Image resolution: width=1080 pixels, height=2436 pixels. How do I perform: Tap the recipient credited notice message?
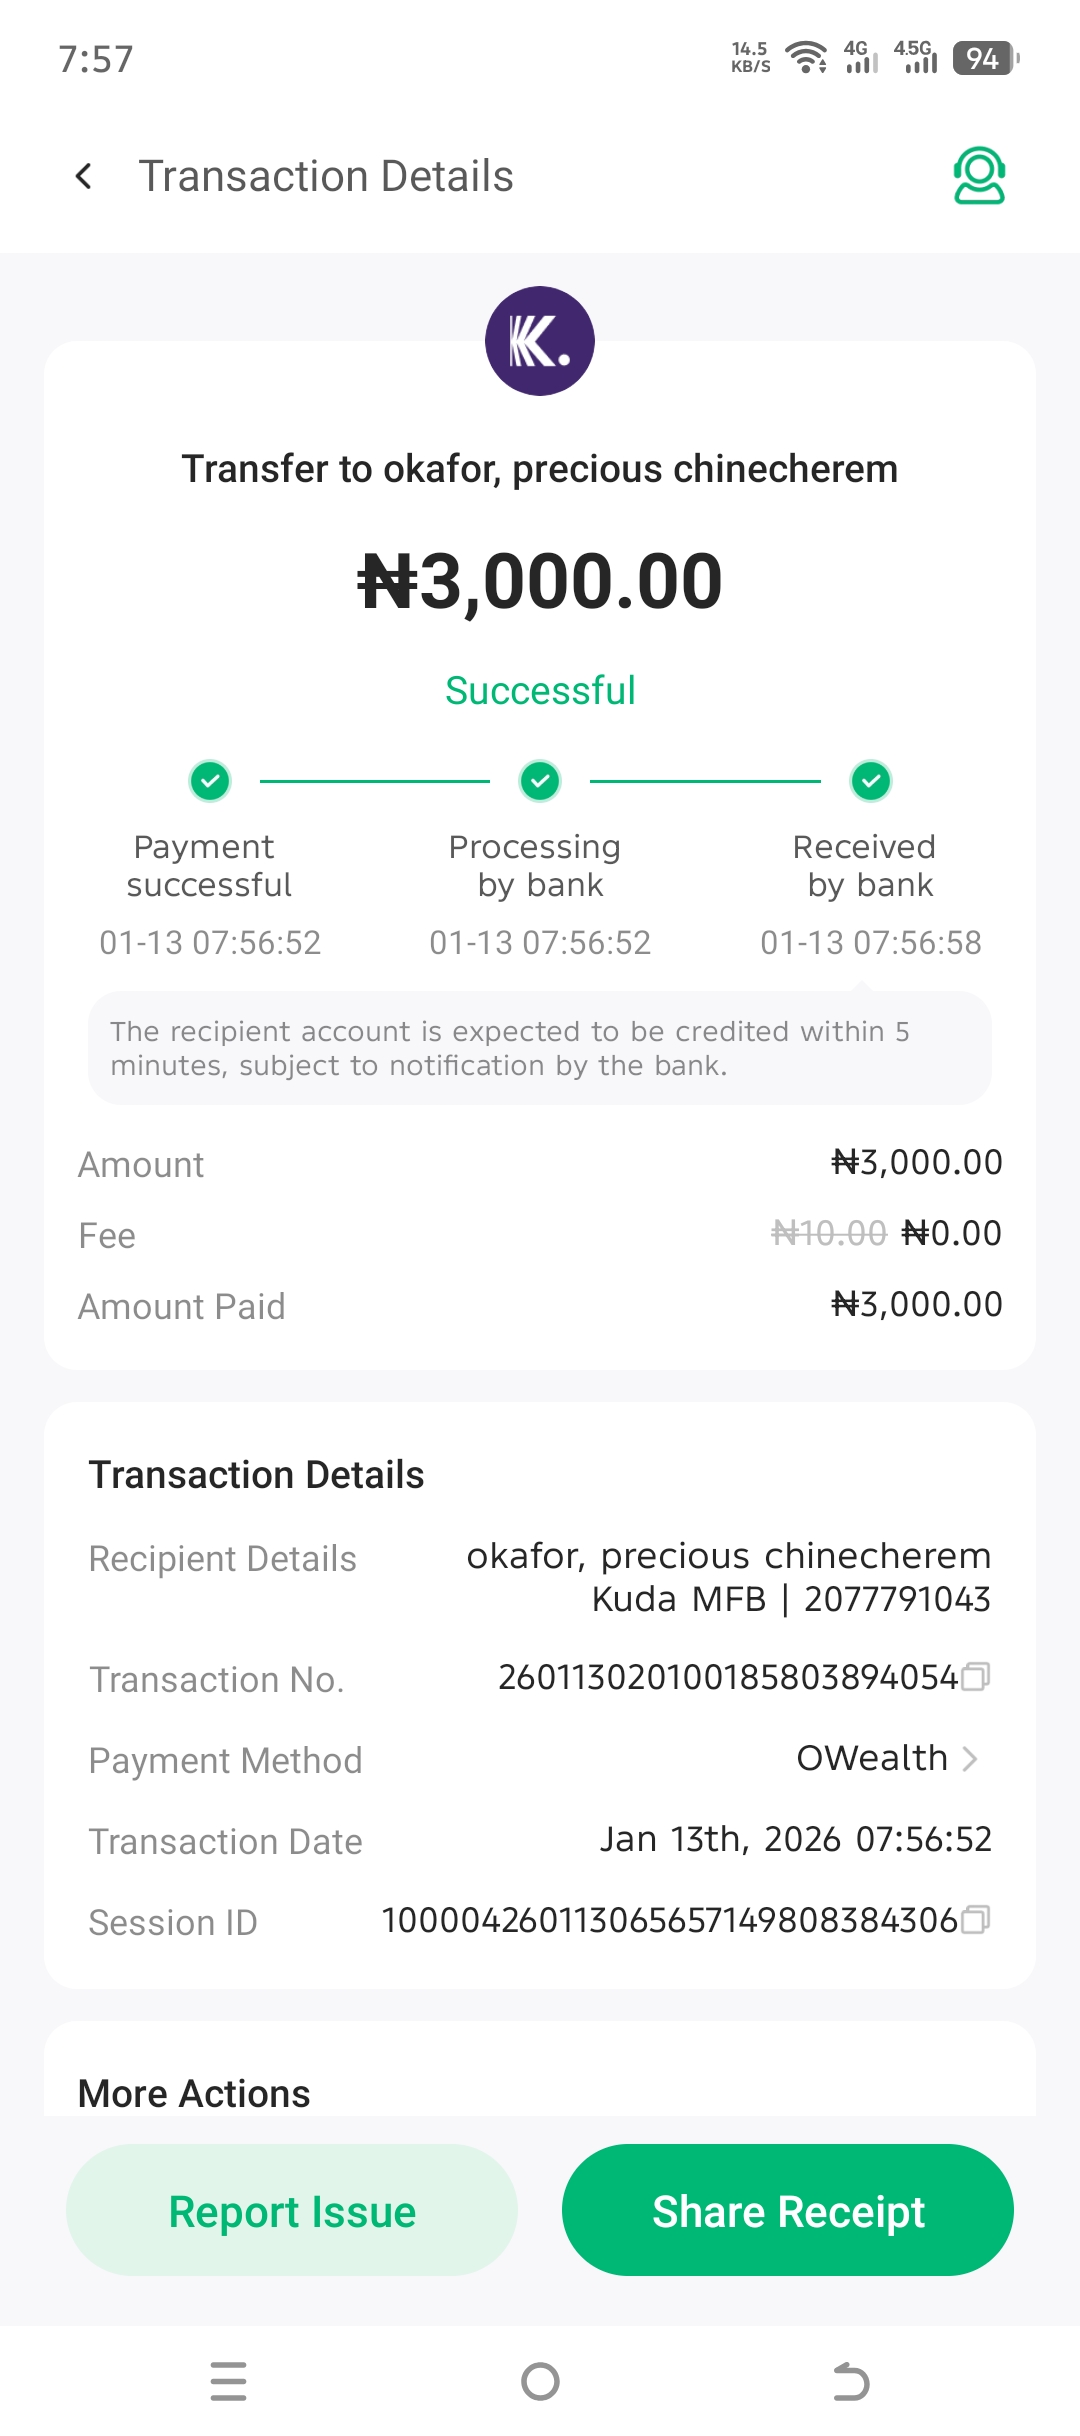click(540, 1048)
